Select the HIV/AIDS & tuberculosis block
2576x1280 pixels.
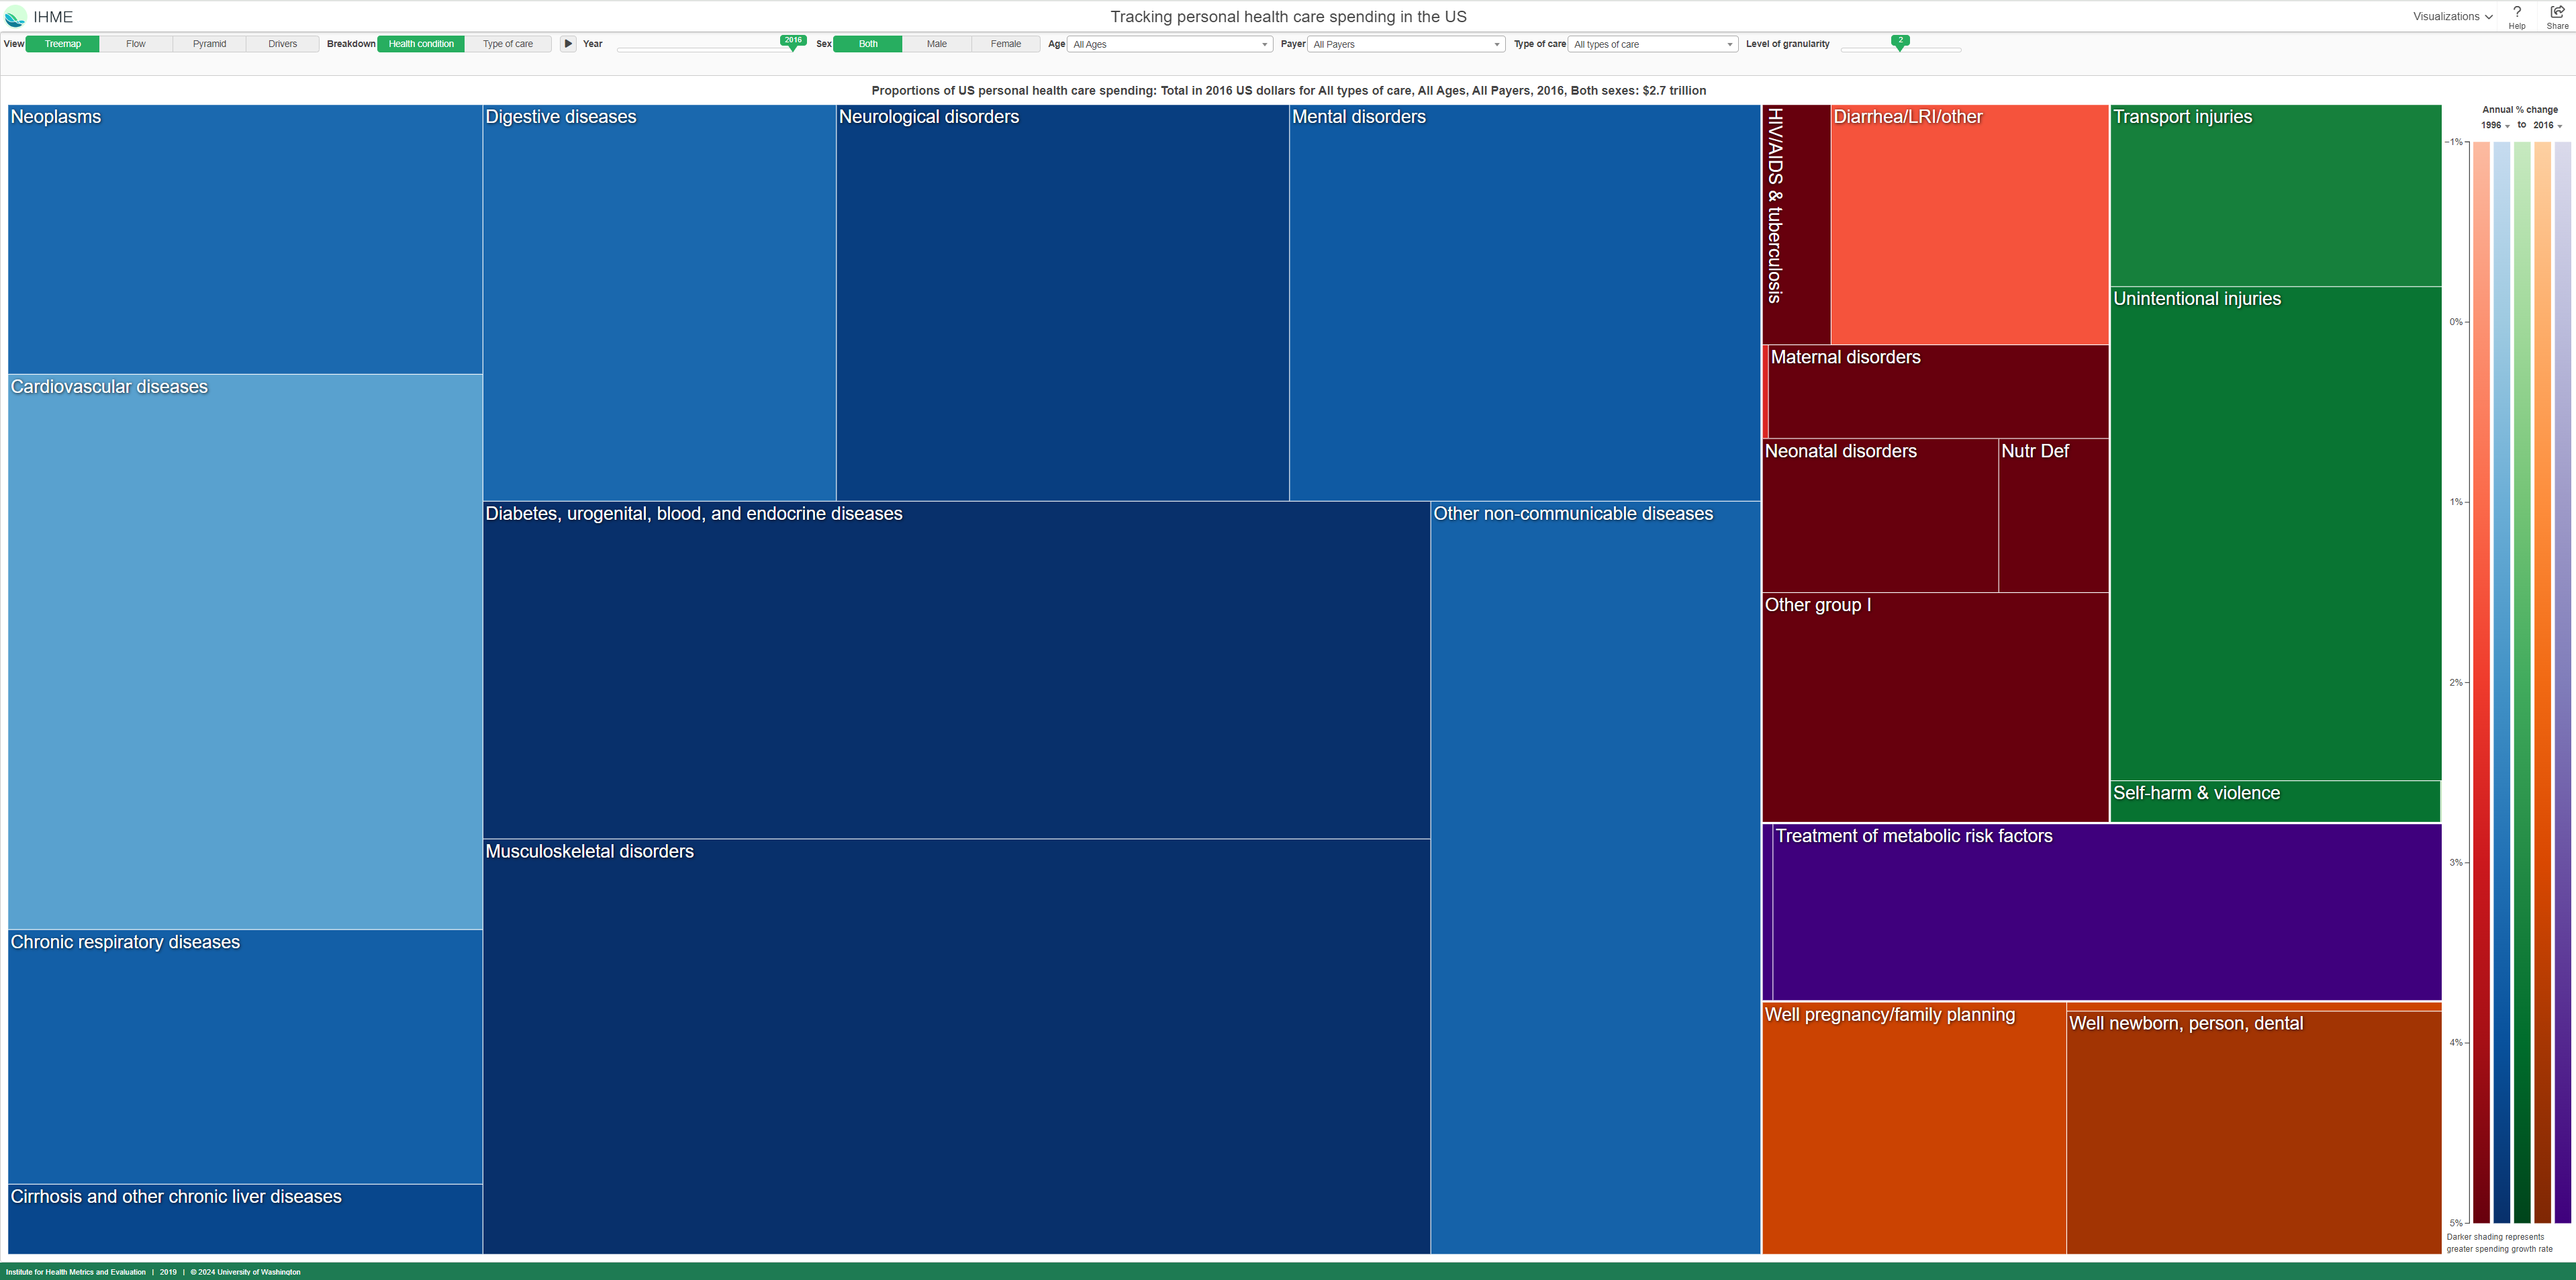point(1797,225)
